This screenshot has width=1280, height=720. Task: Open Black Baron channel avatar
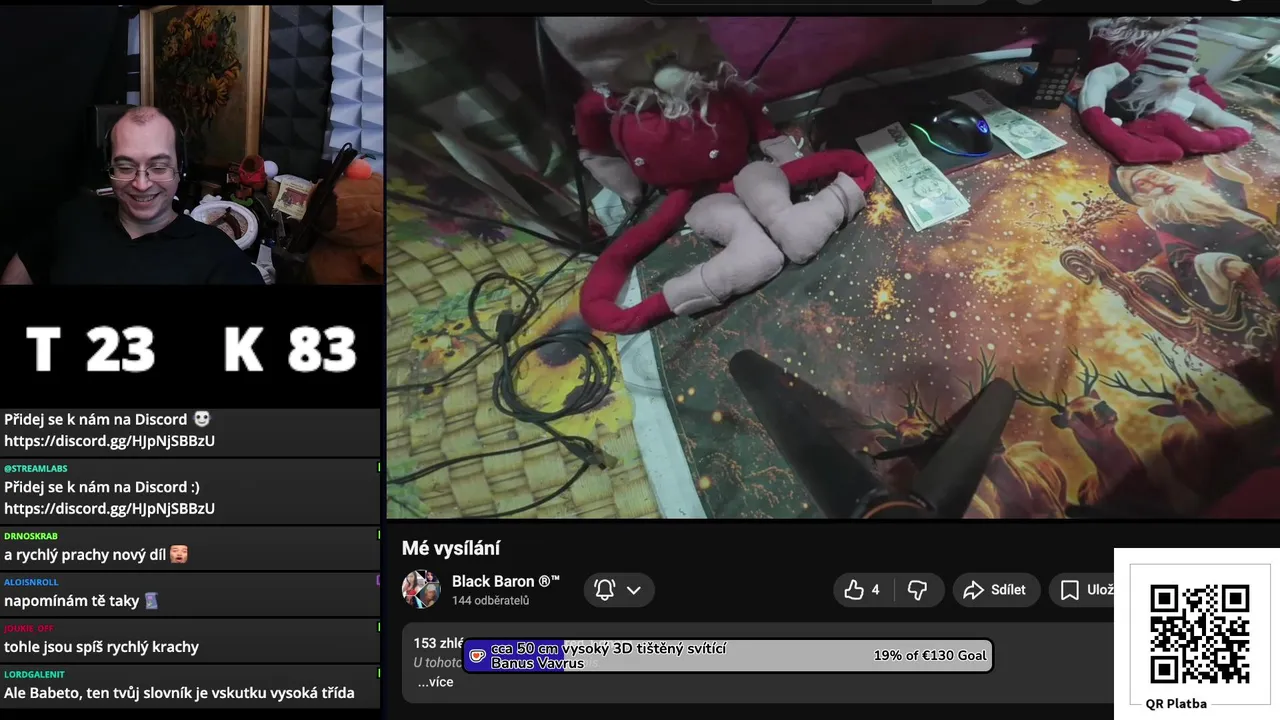[421, 589]
